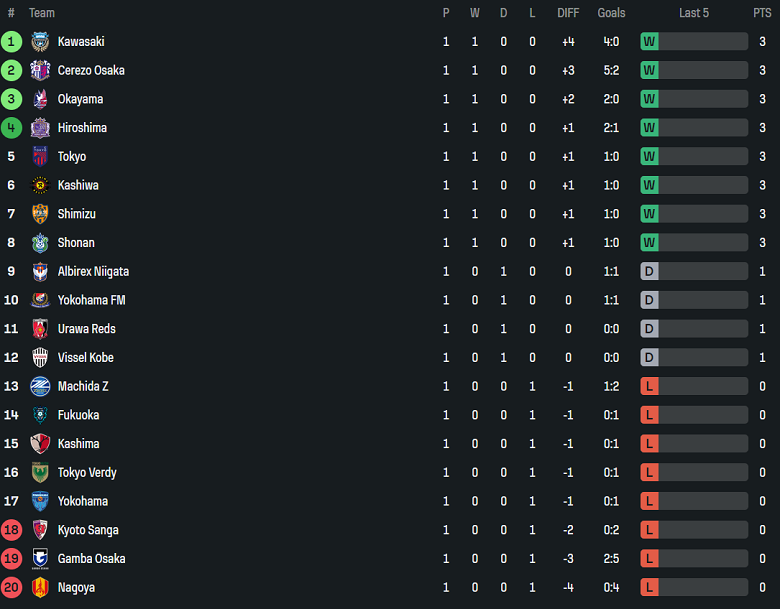The height and width of the screenshot is (609, 780).
Task: Click the red position 18 badge
Action: coord(11,530)
